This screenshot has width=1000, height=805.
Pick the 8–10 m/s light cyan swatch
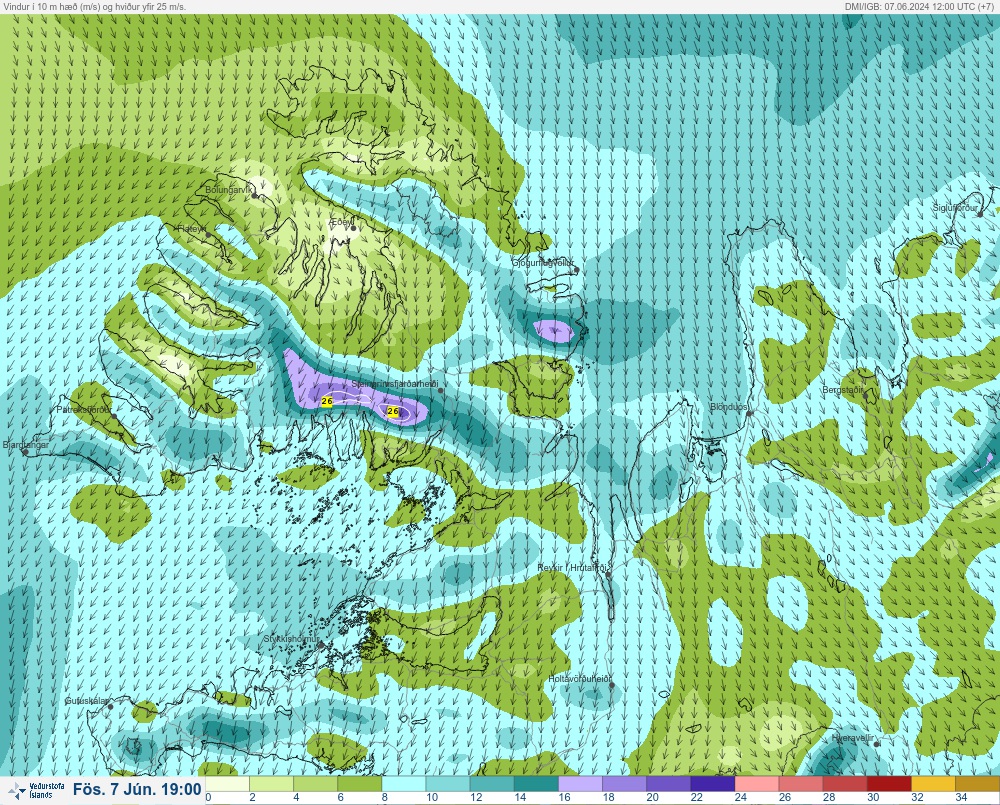coord(404,783)
